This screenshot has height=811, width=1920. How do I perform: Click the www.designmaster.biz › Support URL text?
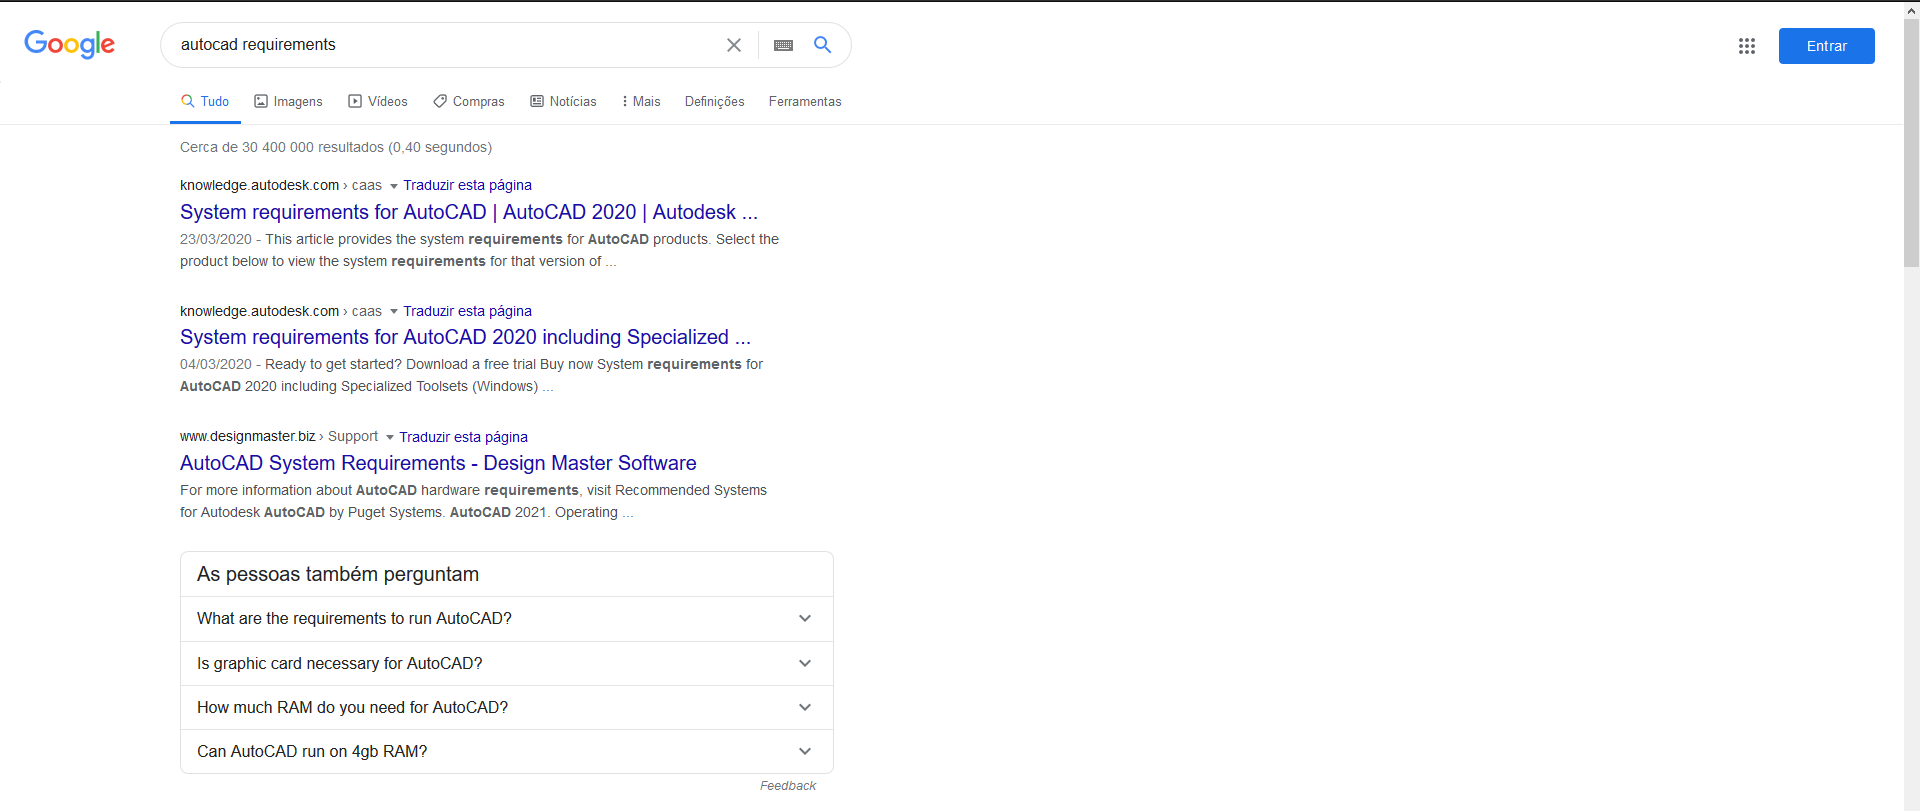[x=279, y=437]
